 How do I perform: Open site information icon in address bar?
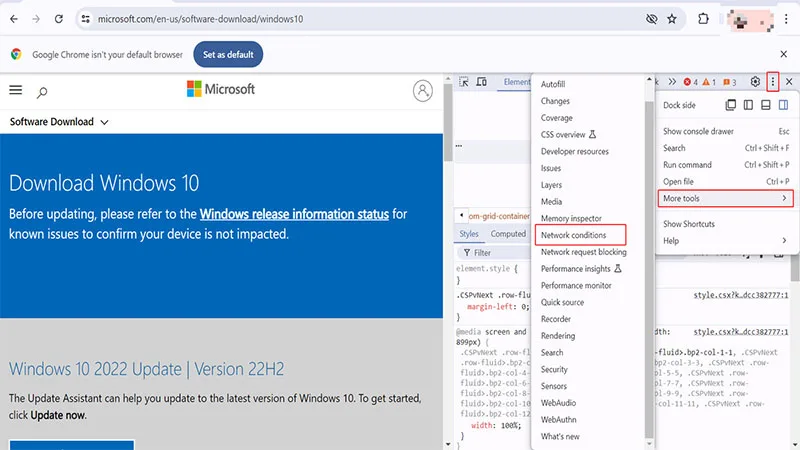click(x=85, y=19)
